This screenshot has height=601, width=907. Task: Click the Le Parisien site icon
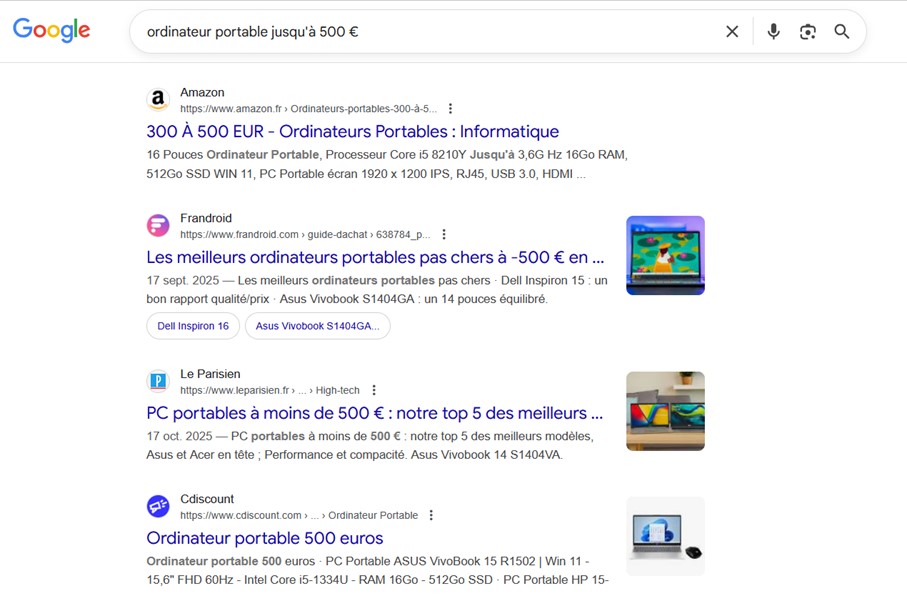point(158,381)
